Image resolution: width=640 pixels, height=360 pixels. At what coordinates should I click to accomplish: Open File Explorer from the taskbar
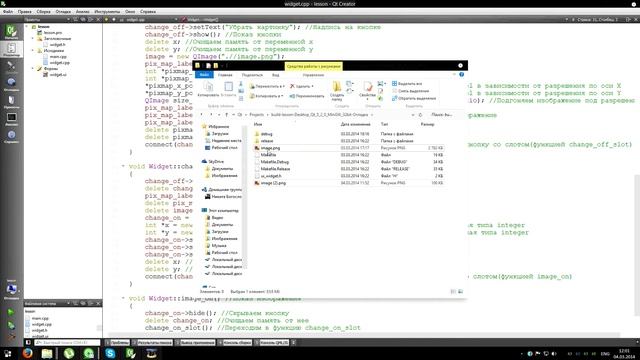coord(47,353)
